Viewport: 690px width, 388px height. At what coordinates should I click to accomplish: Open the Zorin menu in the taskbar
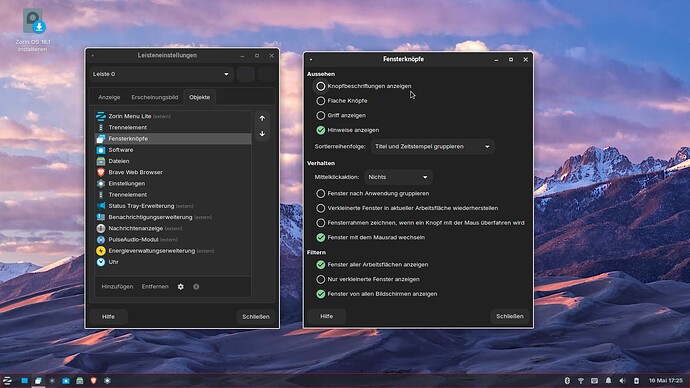7,381
